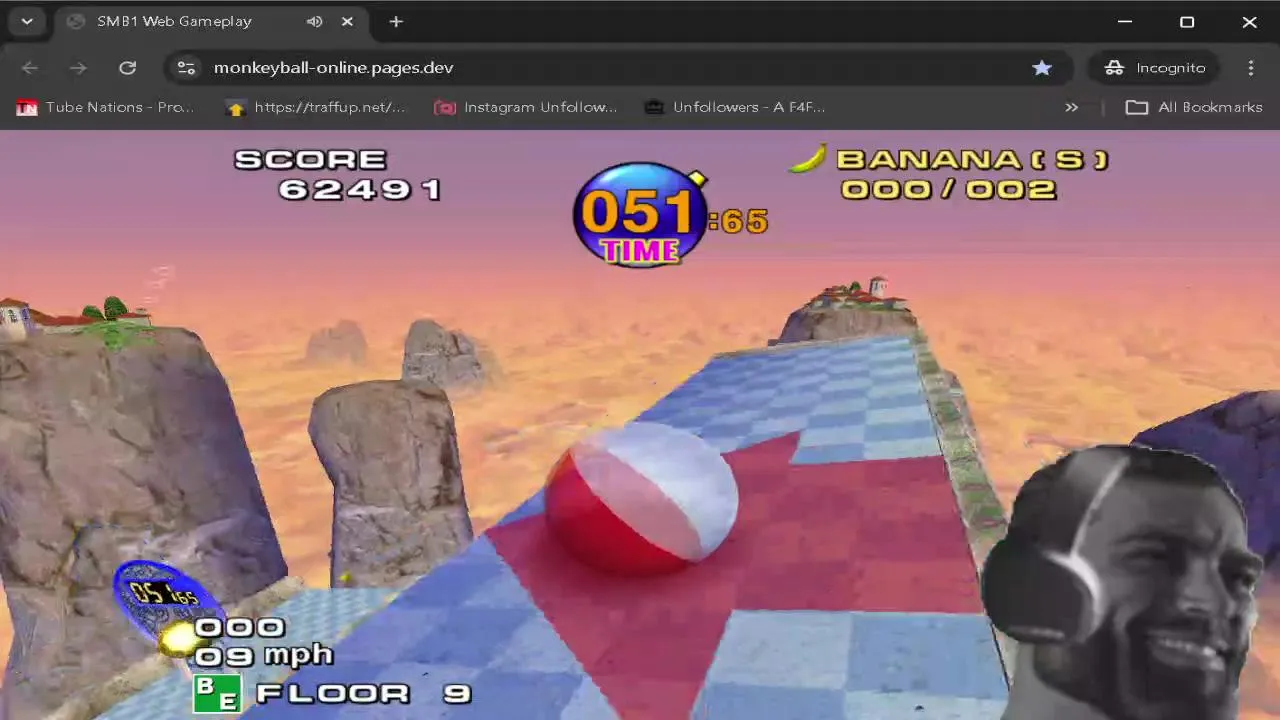Open the tab search dropdown arrow
Viewport: 1280px width, 720px height.
(27, 21)
